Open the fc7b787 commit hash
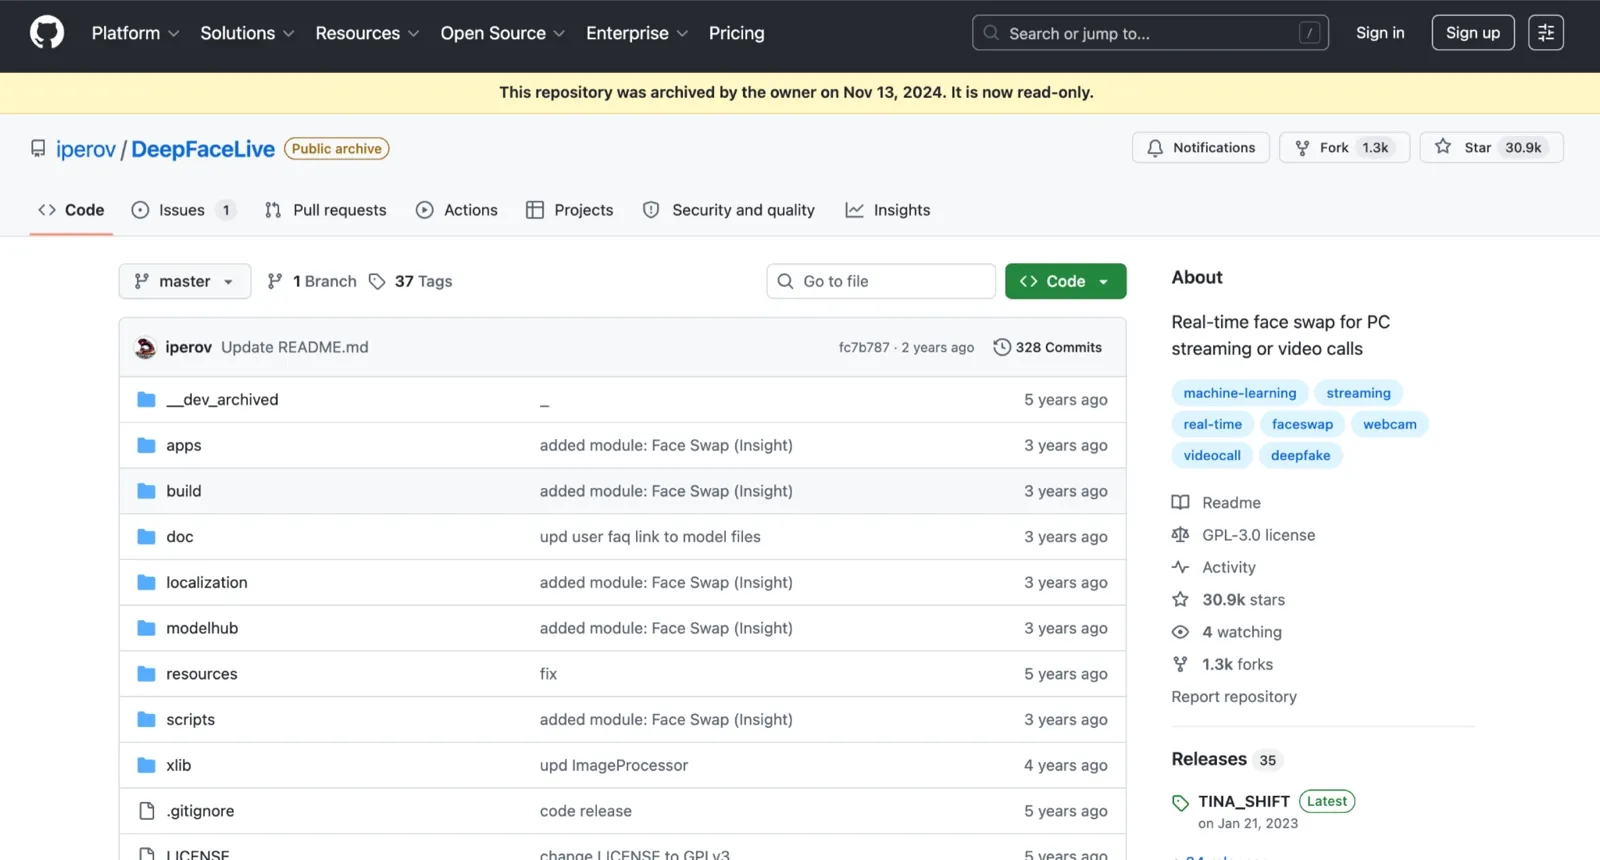Screen dimensions: 1600x860 (864, 347)
